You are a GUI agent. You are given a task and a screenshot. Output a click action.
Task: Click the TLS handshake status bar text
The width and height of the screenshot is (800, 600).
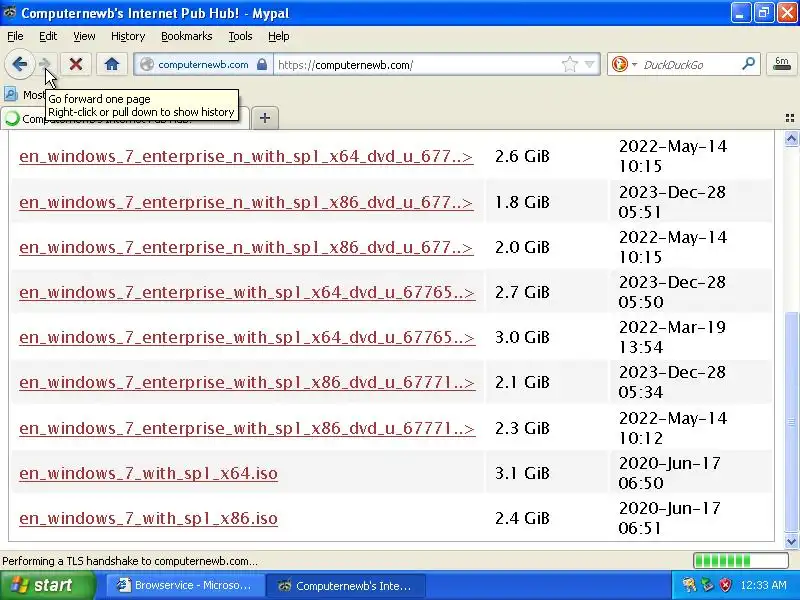point(130,561)
